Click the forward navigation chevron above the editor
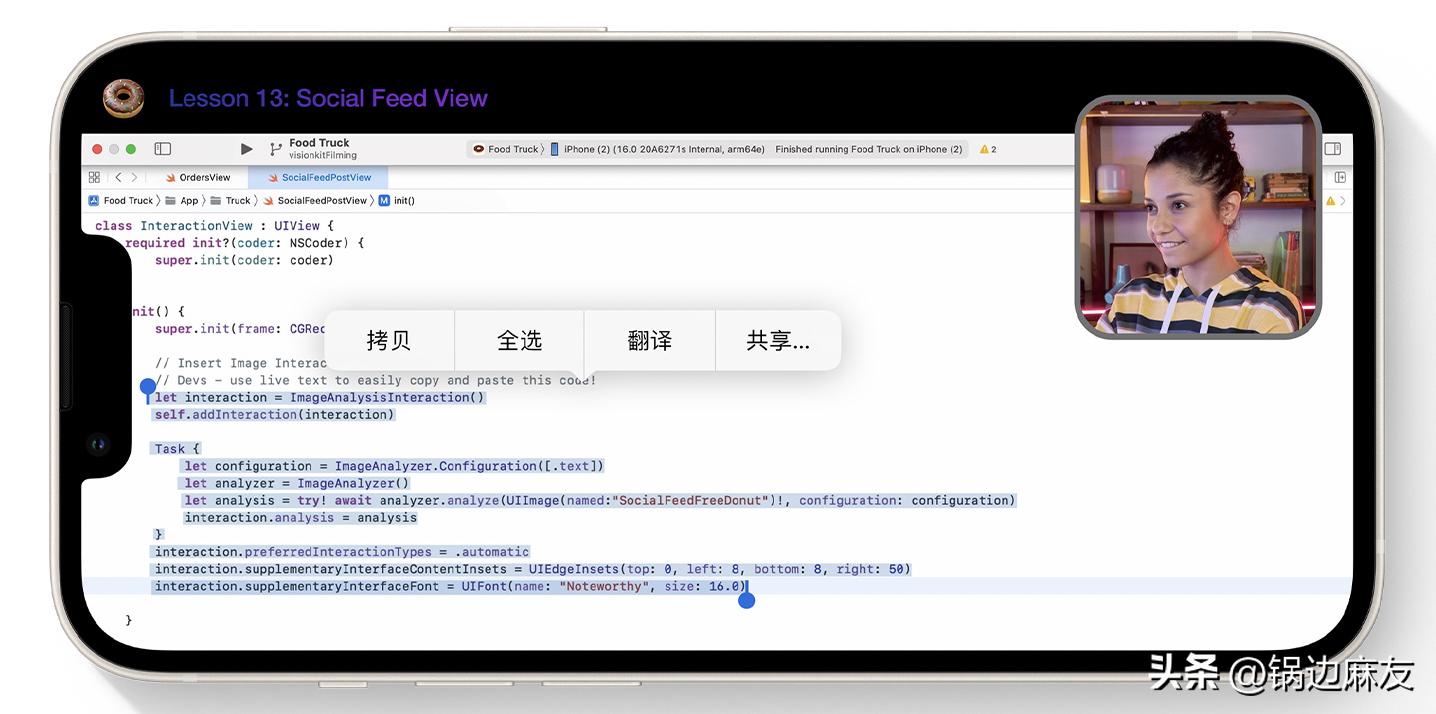The width and height of the screenshot is (1436, 714). (x=135, y=176)
